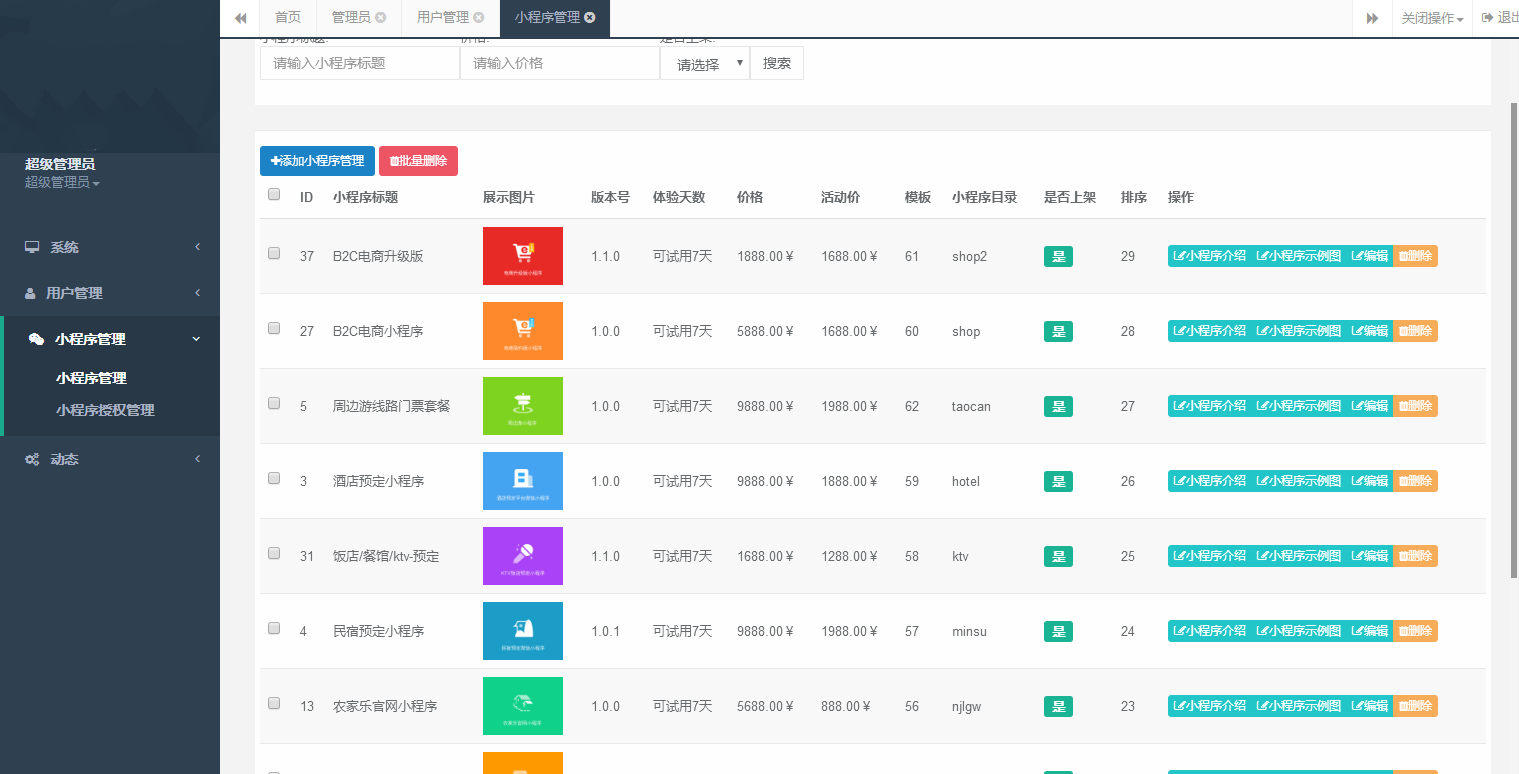Open the 请选择 dropdown for 是否上架

[704, 64]
